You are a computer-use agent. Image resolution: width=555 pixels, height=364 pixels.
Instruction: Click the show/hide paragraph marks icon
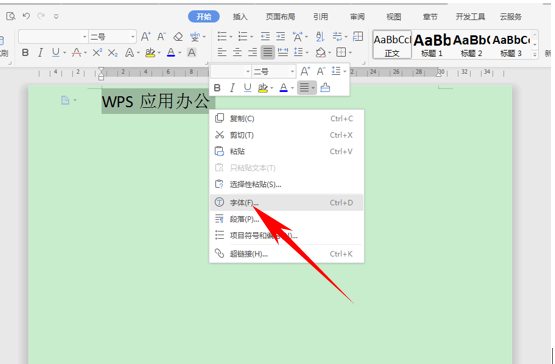(337, 36)
